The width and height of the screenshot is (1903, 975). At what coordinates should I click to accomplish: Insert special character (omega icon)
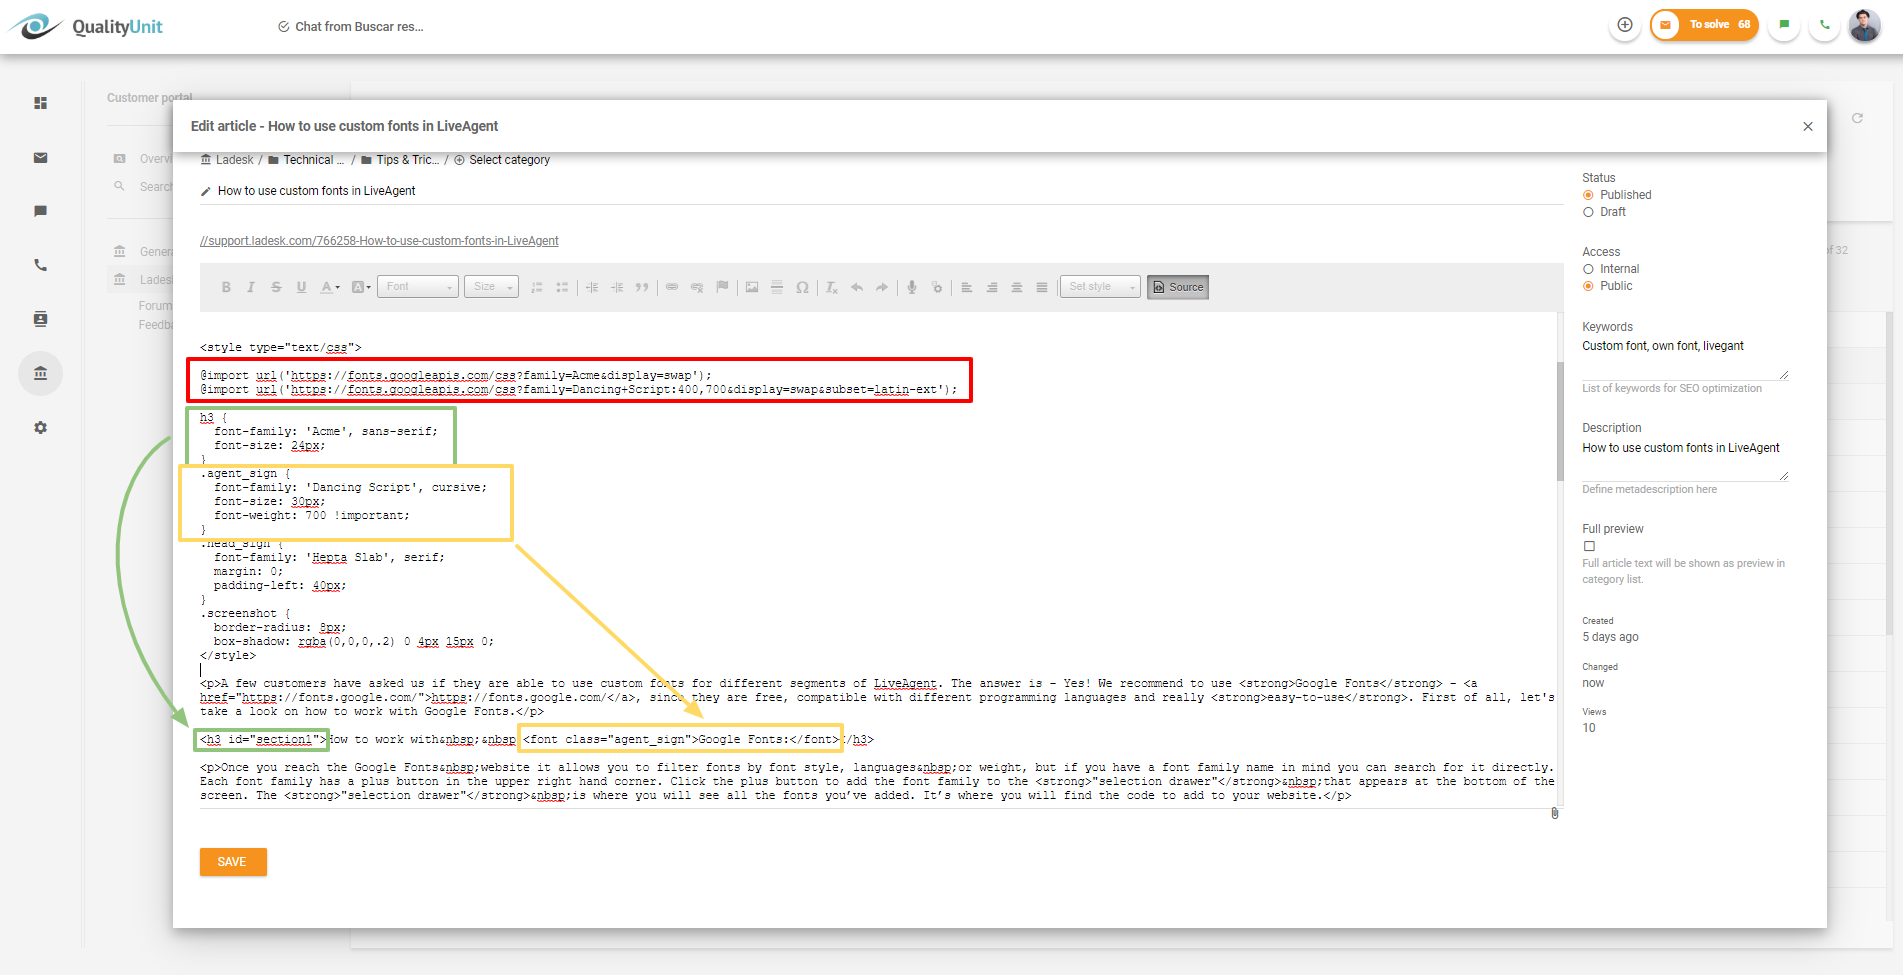tap(802, 287)
